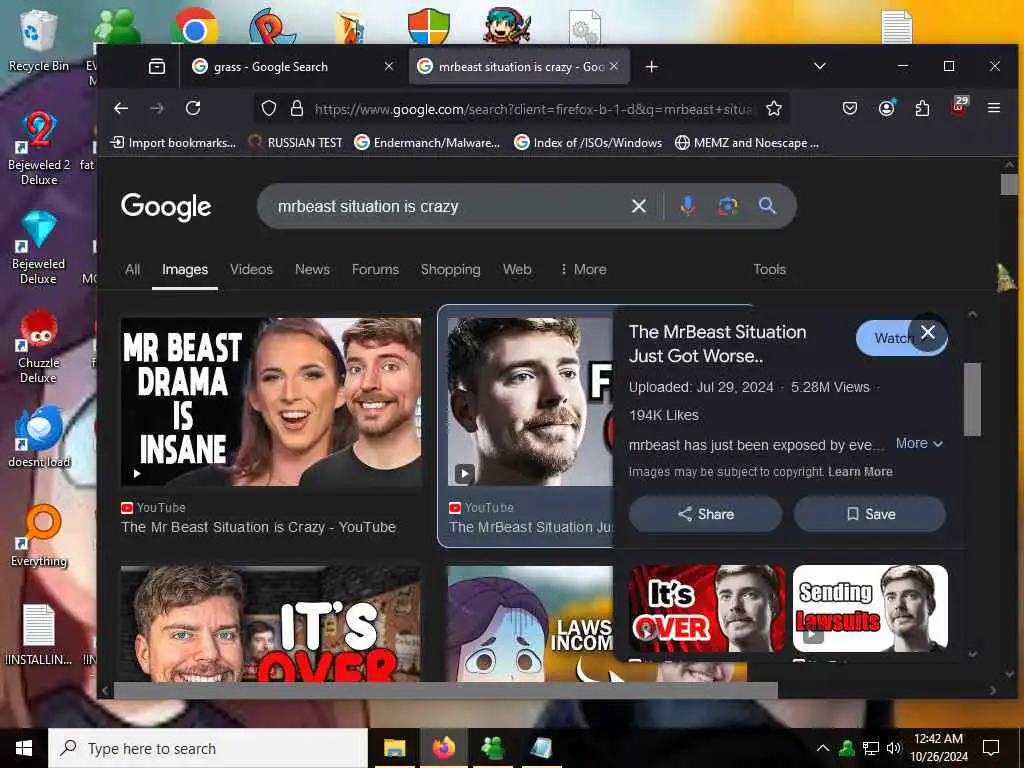
Task: Show hidden tray icons chevron
Action: coord(823,748)
